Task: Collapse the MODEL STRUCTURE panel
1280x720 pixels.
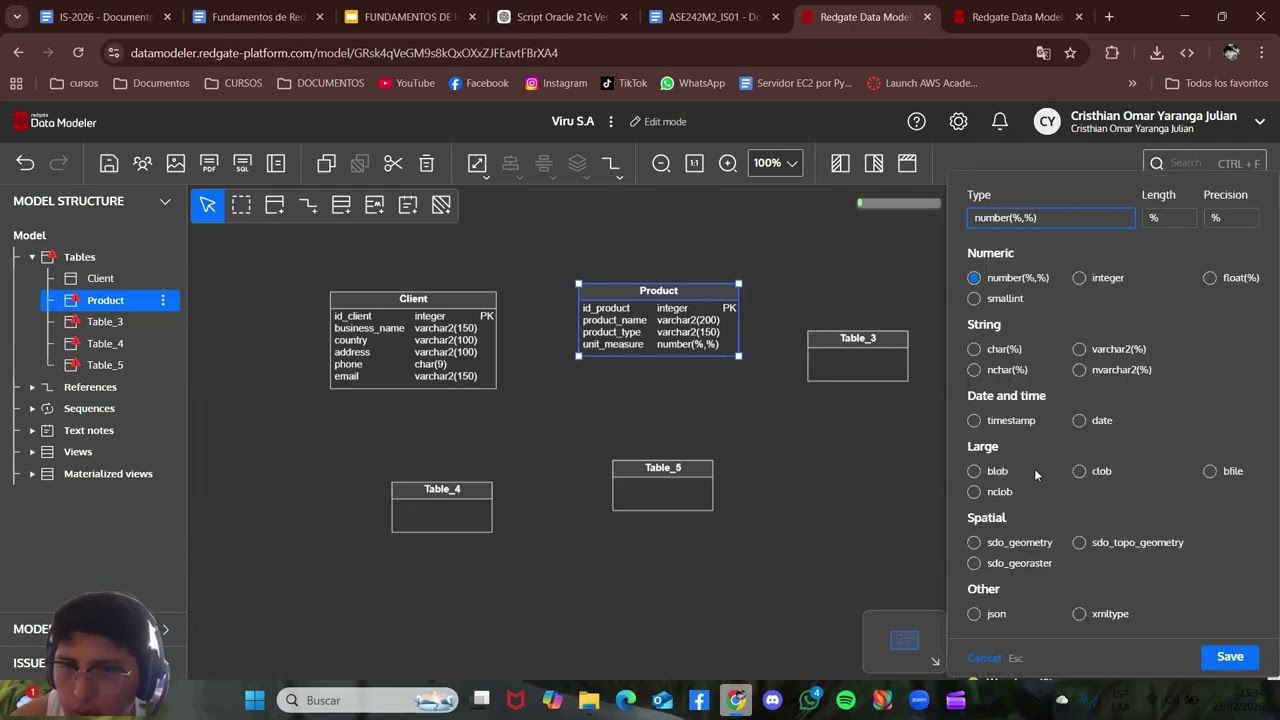Action: coord(165,201)
